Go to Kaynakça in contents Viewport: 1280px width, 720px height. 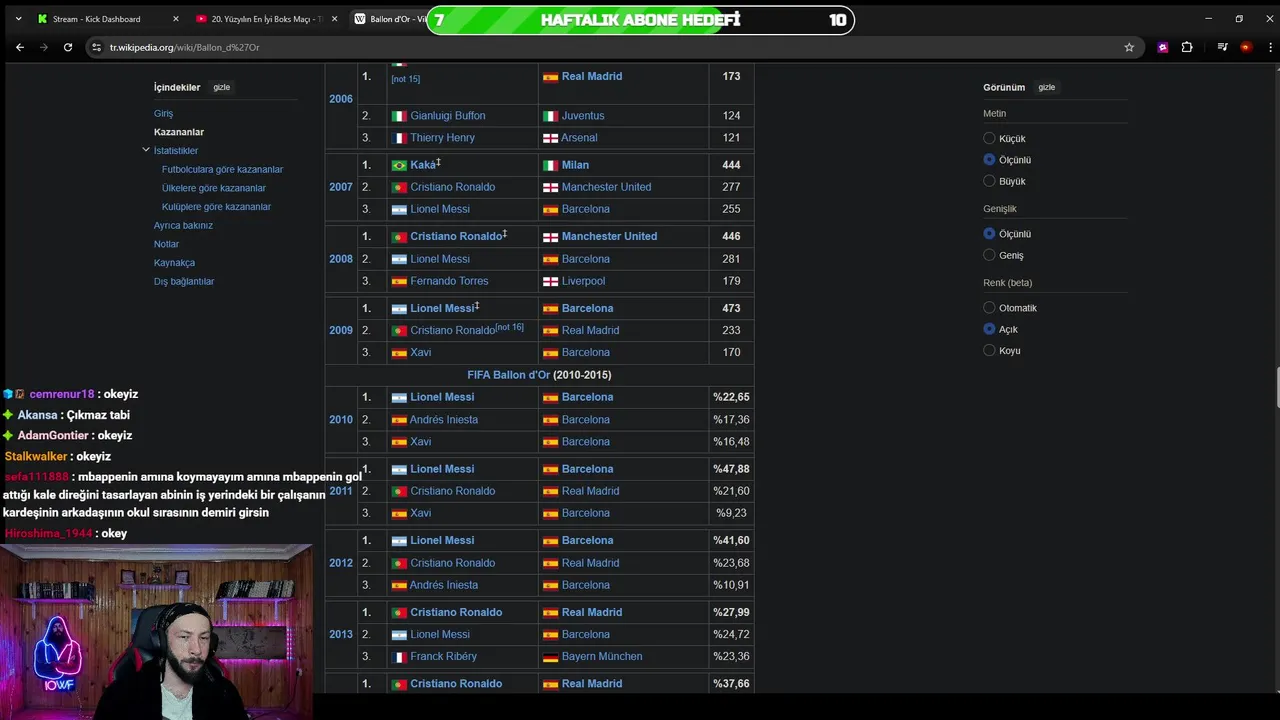point(174,263)
